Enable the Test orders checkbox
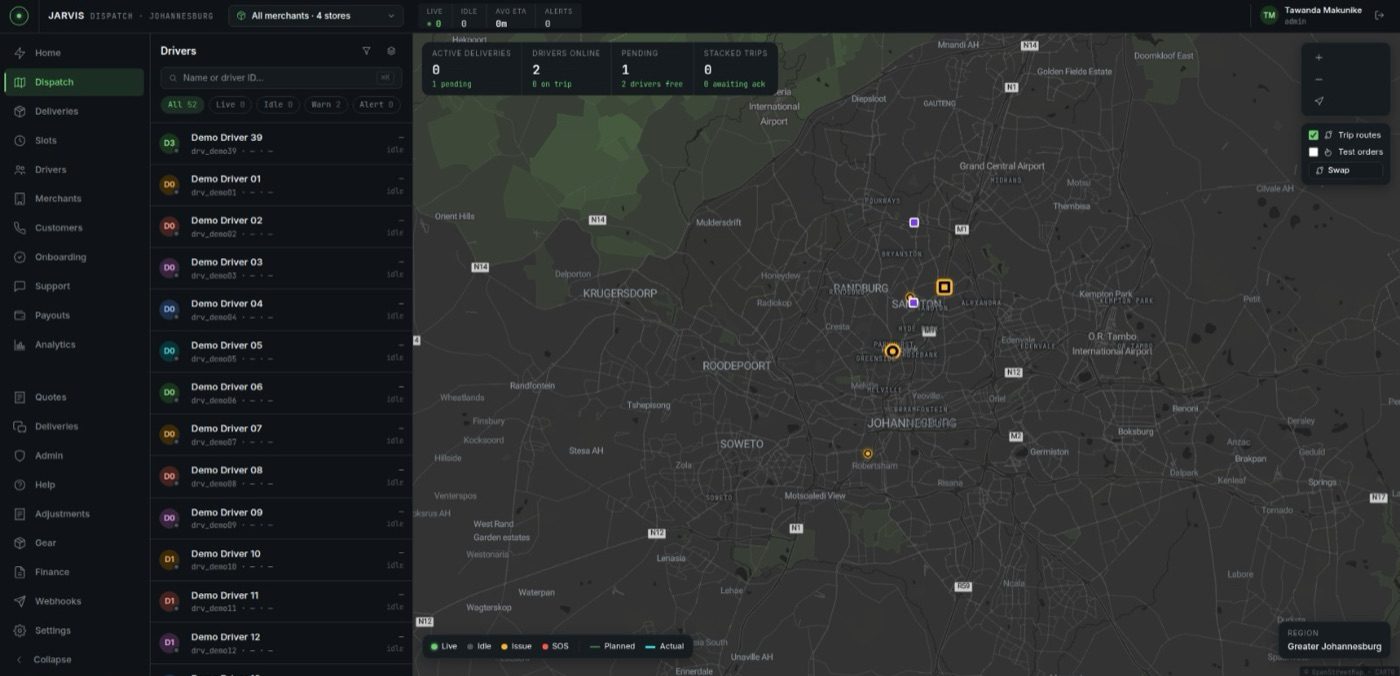This screenshot has height=676, width=1400. pyautogui.click(x=1314, y=152)
